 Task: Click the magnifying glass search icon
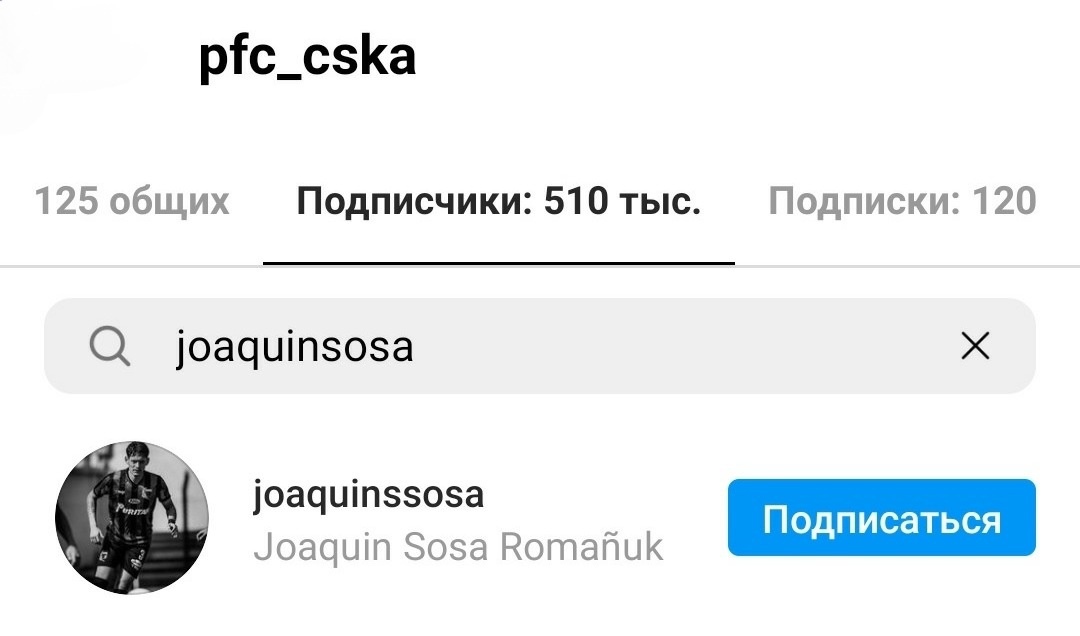click(x=110, y=346)
